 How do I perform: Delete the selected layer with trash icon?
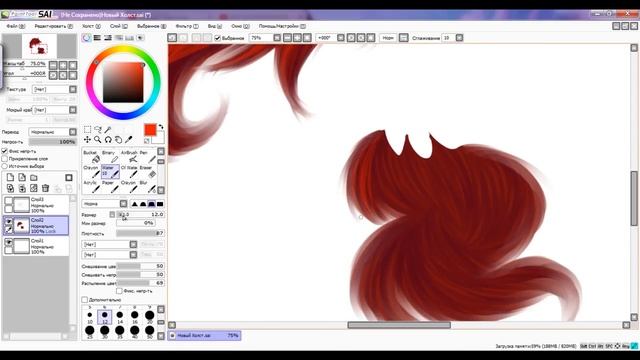pos(45,188)
